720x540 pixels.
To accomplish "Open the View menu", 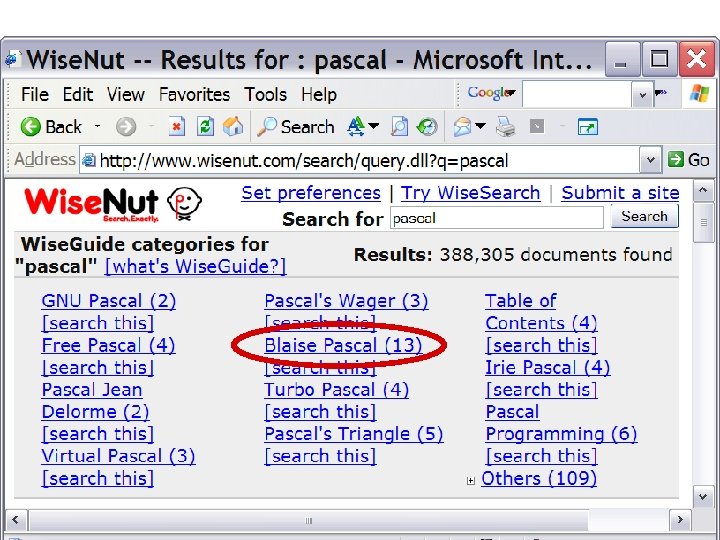I will coord(125,95).
